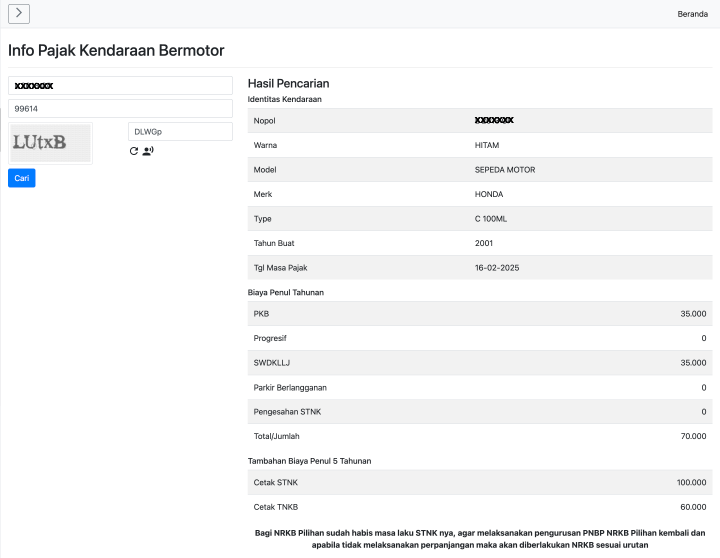Select the PKB row amount 35.000
The image size is (720, 558).
tap(693, 314)
